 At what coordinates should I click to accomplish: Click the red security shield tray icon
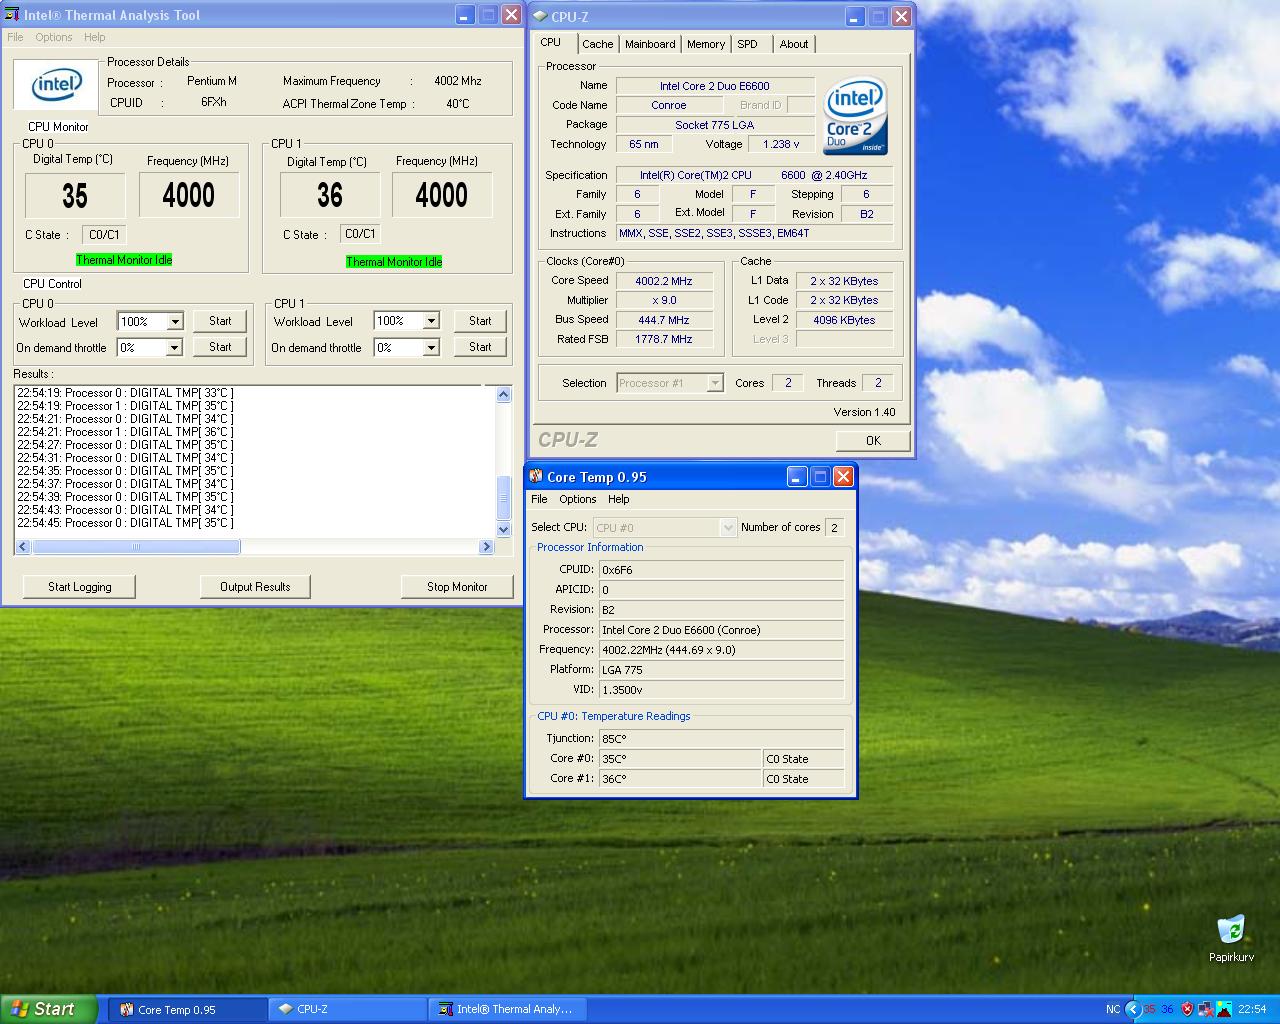tap(1187, 1009)
